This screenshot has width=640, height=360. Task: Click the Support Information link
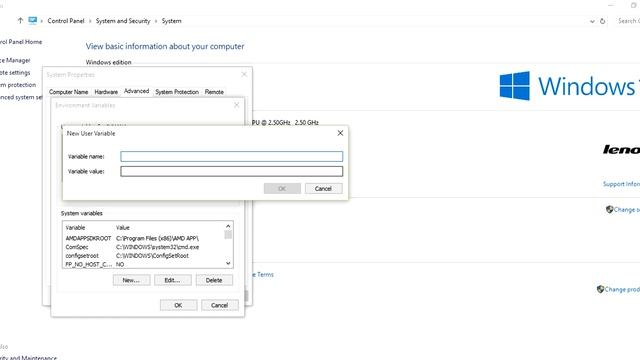tap(621, 184)
